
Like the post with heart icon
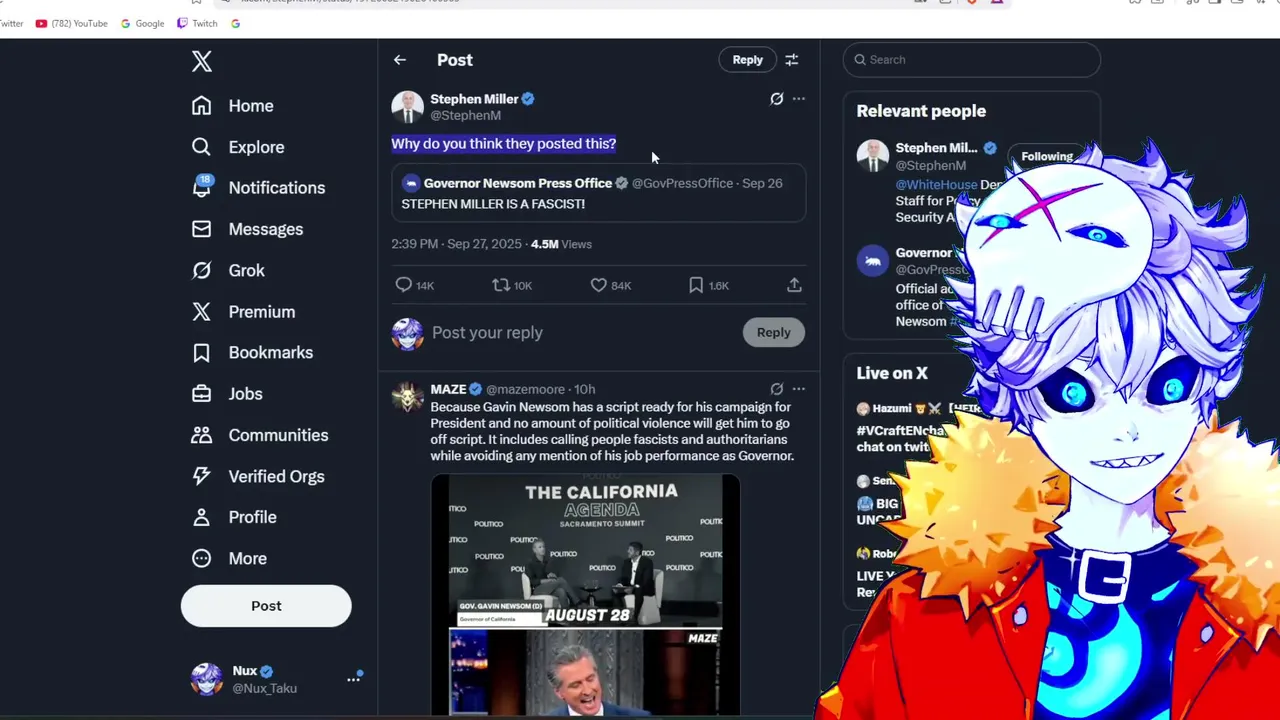[x=599, y=285]
